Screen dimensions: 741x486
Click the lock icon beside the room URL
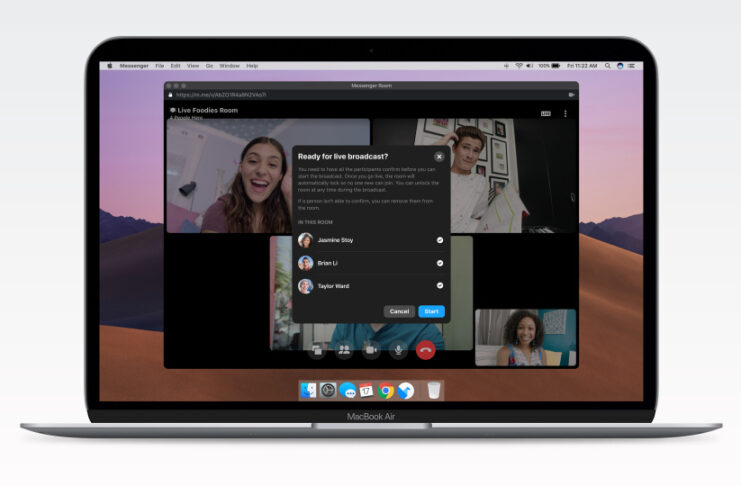(x=171, y=95)
